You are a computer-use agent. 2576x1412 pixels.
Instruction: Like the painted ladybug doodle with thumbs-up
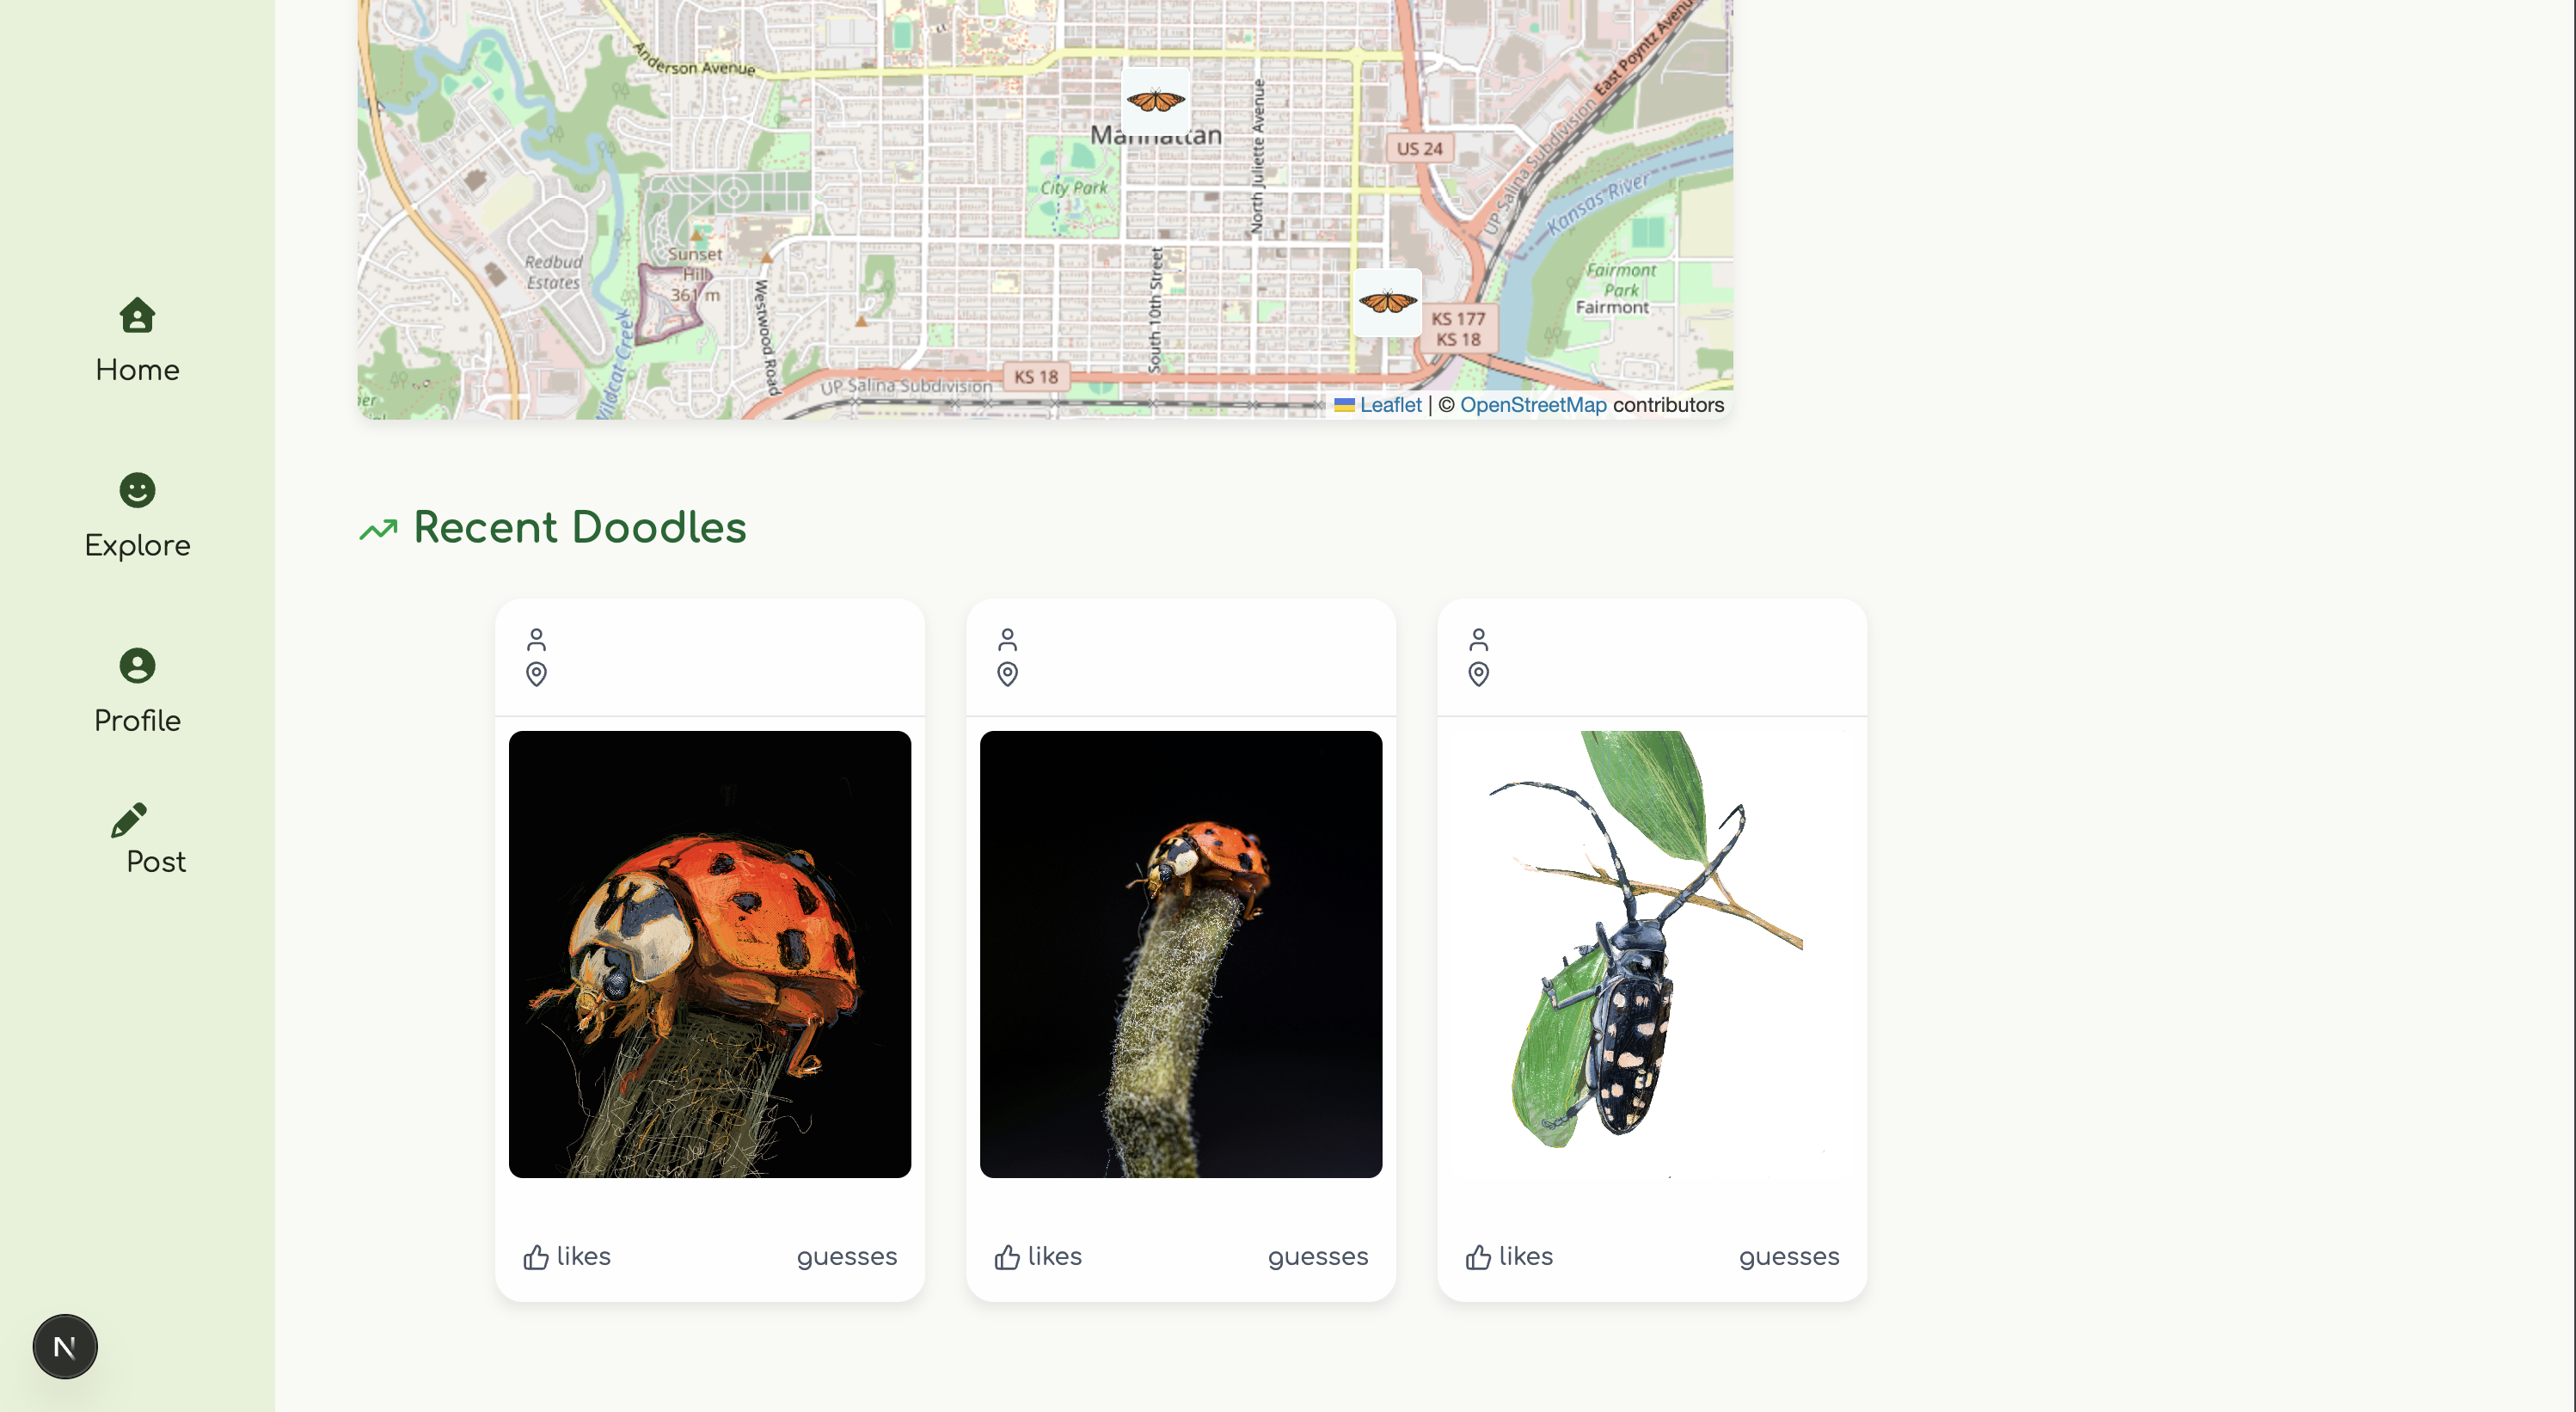pos(536,1257)
